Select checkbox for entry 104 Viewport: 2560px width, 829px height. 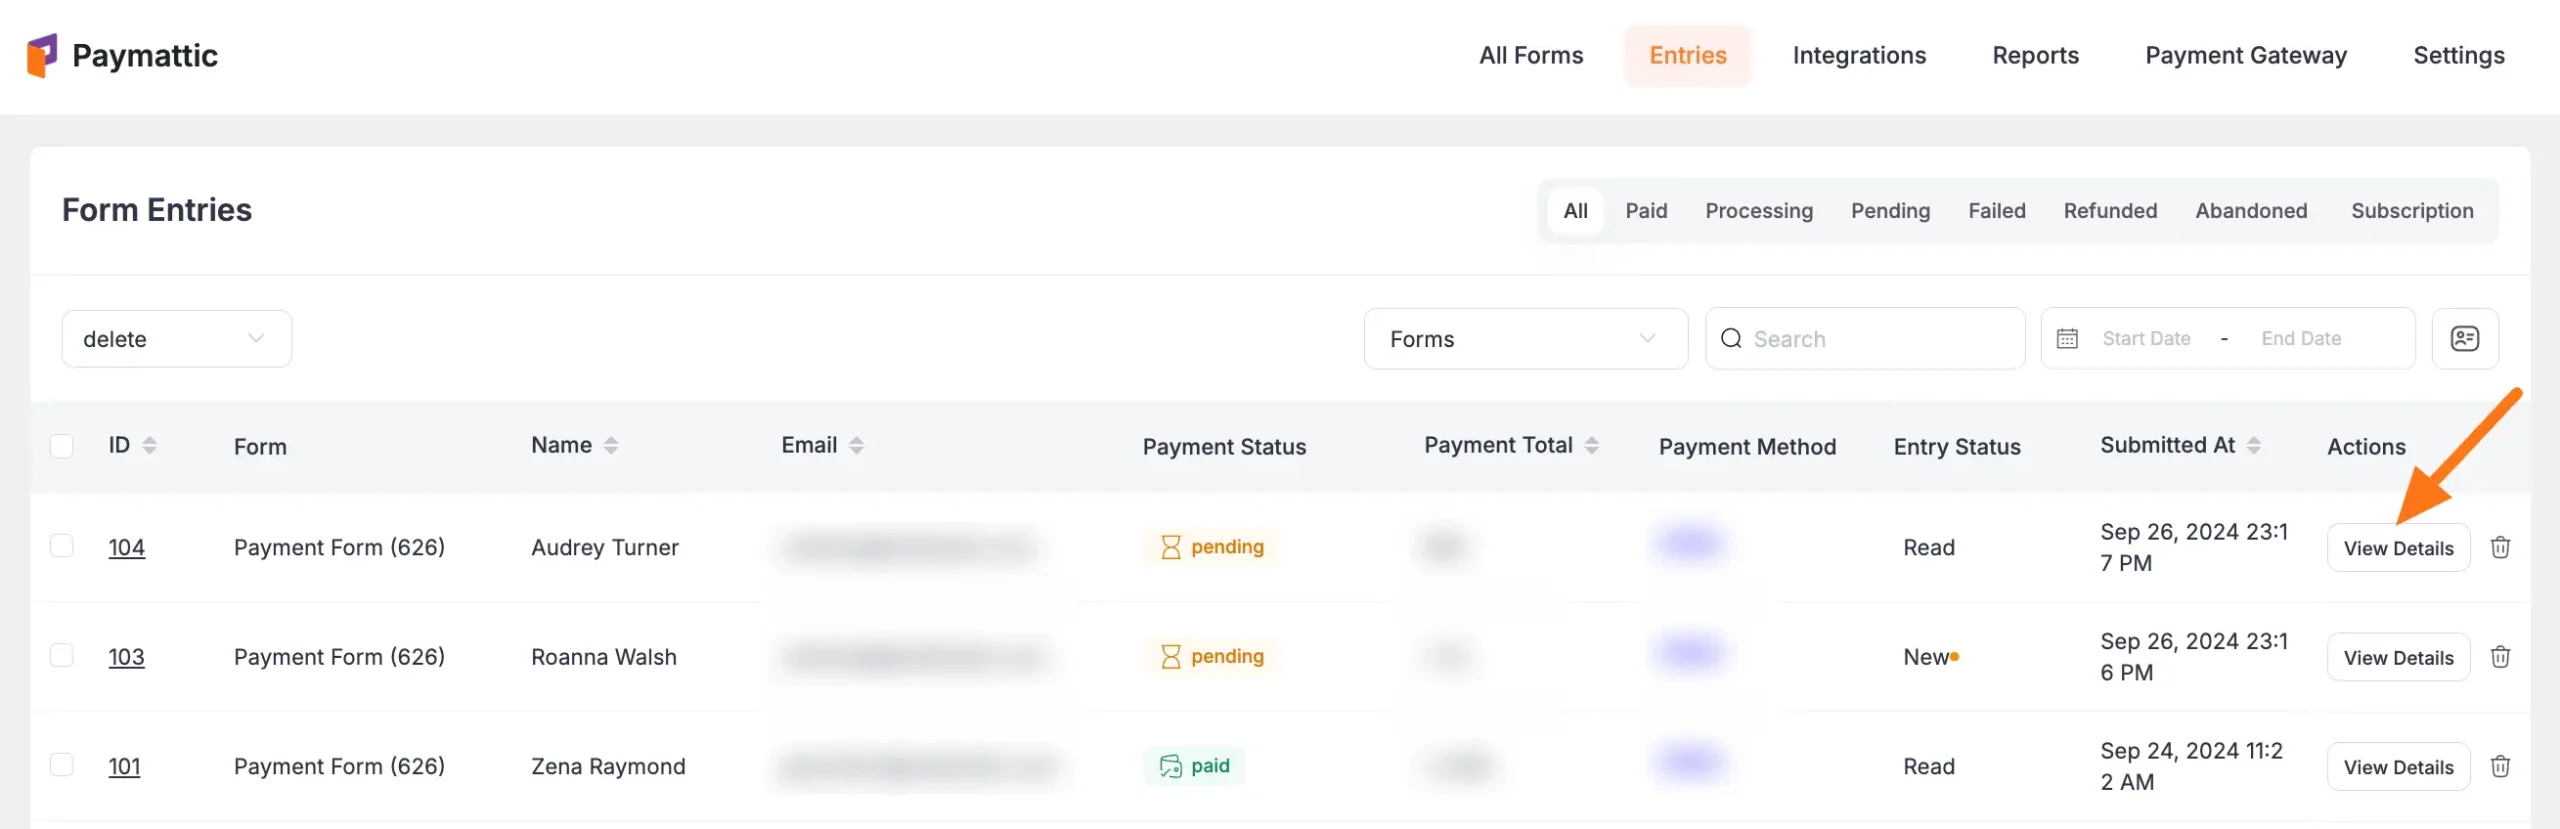coord(62,546)
